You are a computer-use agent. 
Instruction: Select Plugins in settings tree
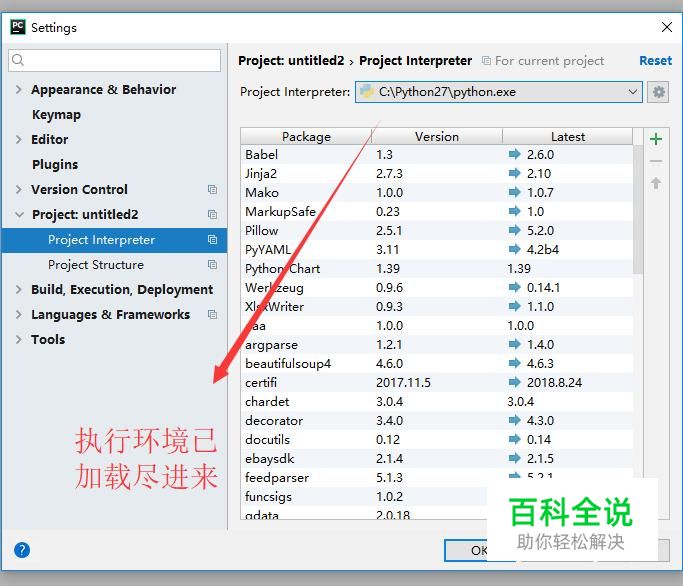55,164
